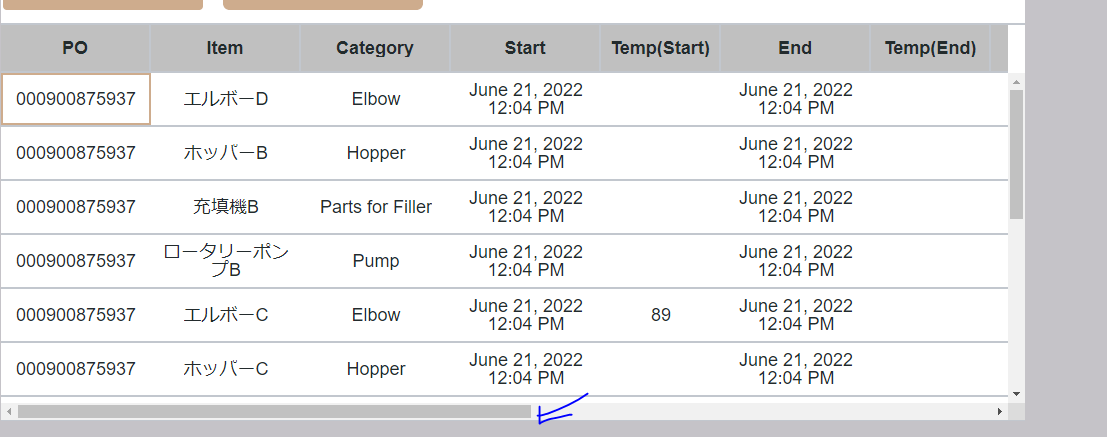Click the second tan button above the table
Viewport: 1107px width, 437px height.
coord(322,4)
